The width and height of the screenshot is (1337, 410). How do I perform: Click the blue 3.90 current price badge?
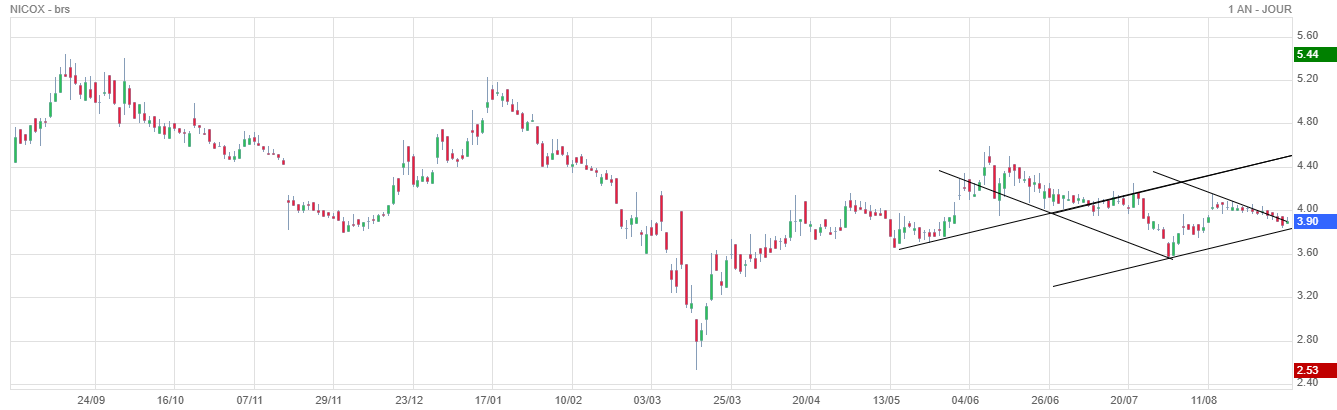click(x=1306, y=221)
